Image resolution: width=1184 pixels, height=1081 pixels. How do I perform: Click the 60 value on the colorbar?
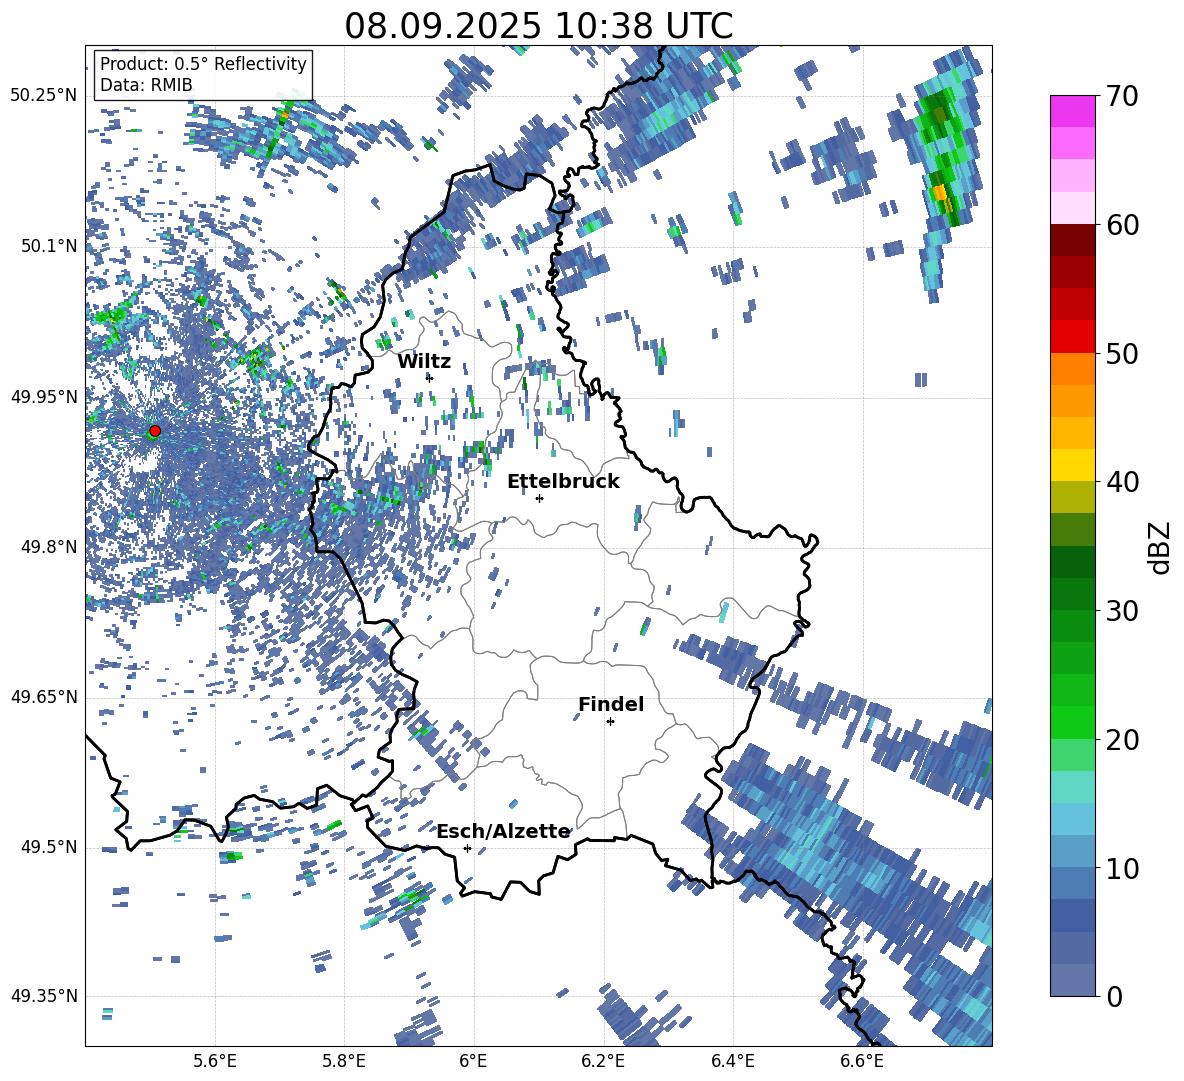(1122, 225)
